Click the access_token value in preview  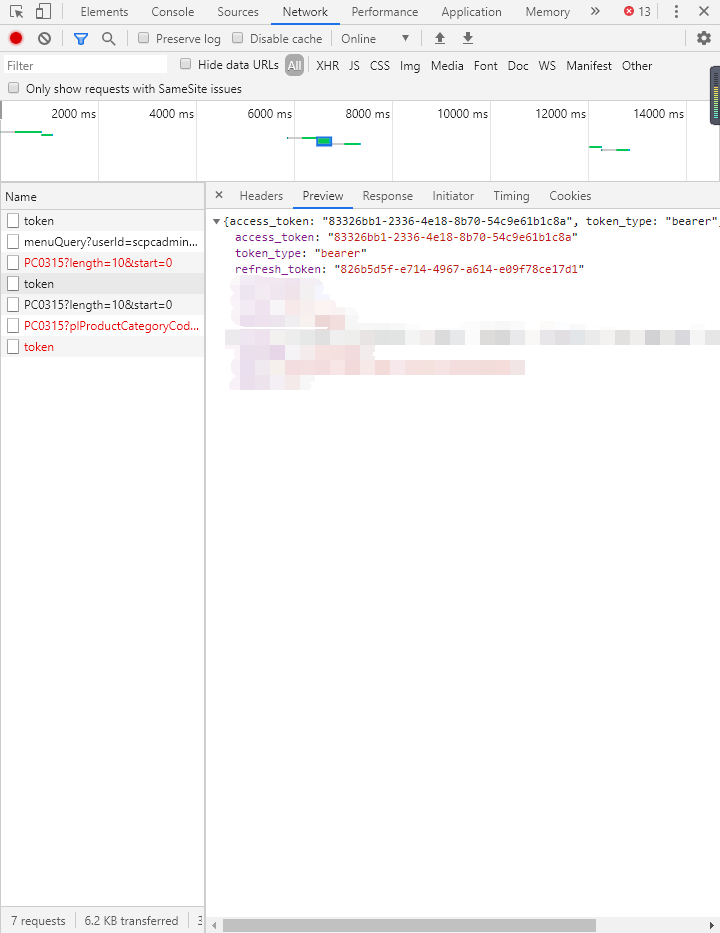click(452, 237)
